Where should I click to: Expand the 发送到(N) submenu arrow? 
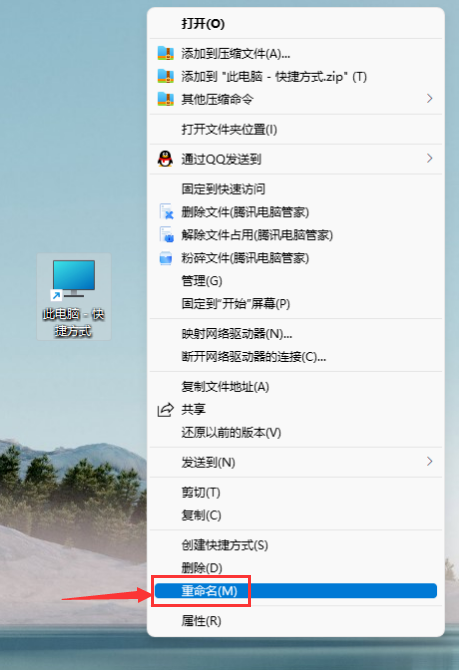(430, 461)
